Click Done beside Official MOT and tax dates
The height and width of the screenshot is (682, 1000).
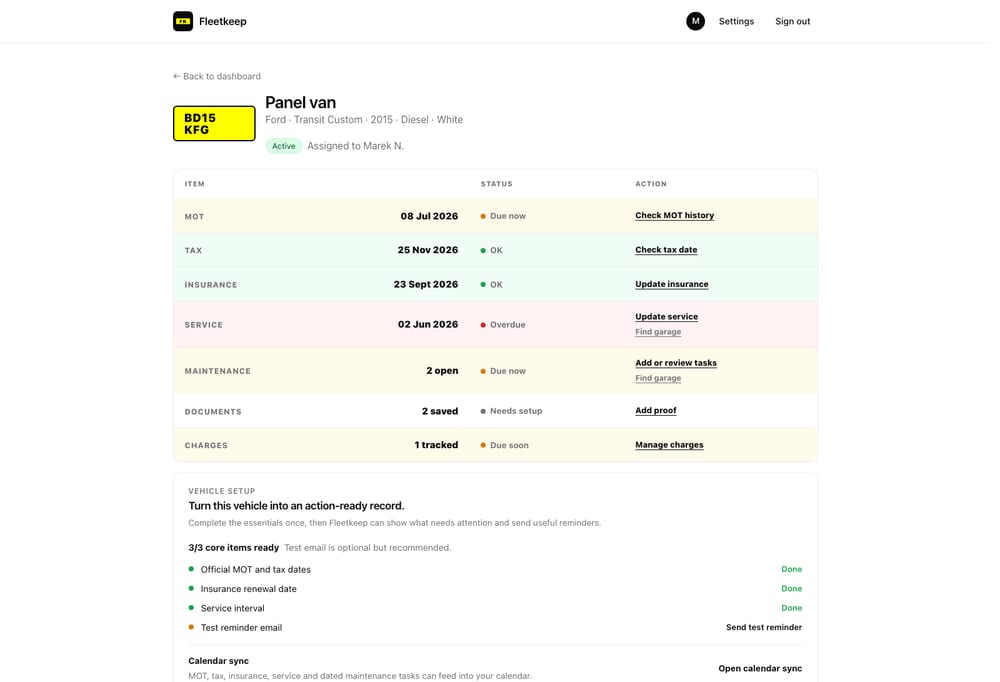pyautogui.click(x=791, y=569)
